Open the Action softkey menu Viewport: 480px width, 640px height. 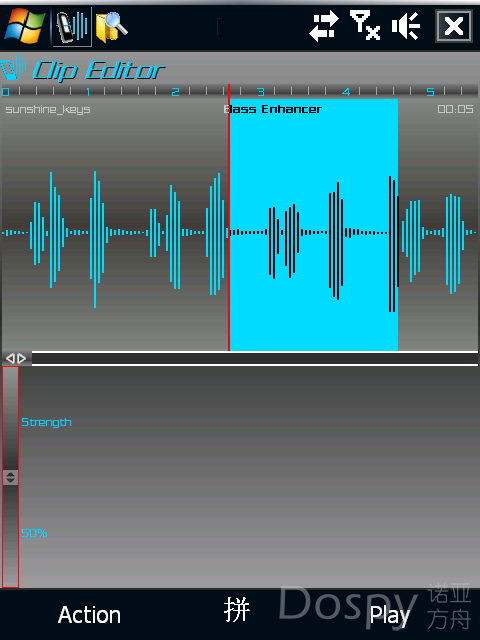(89, 615)
